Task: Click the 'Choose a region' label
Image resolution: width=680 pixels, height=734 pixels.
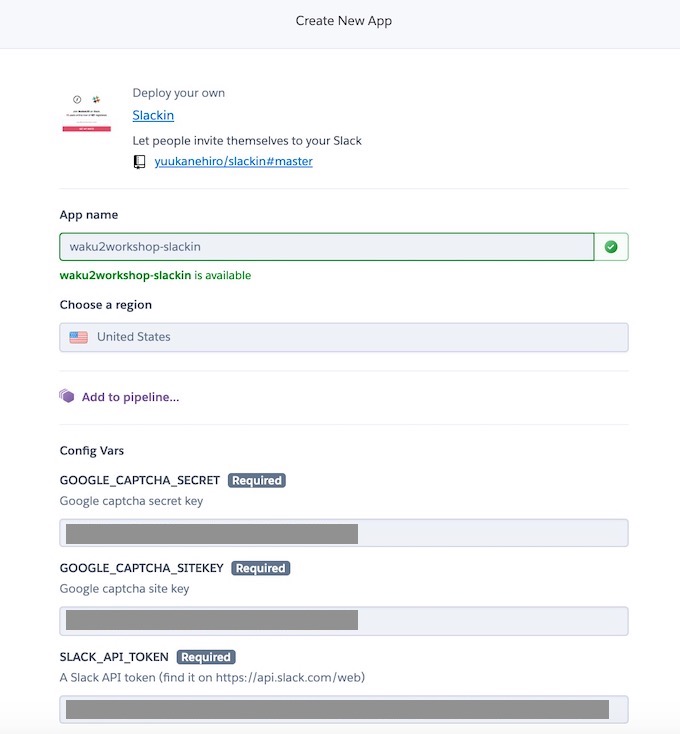Action: pyautogui.click(x=106, y=305)
